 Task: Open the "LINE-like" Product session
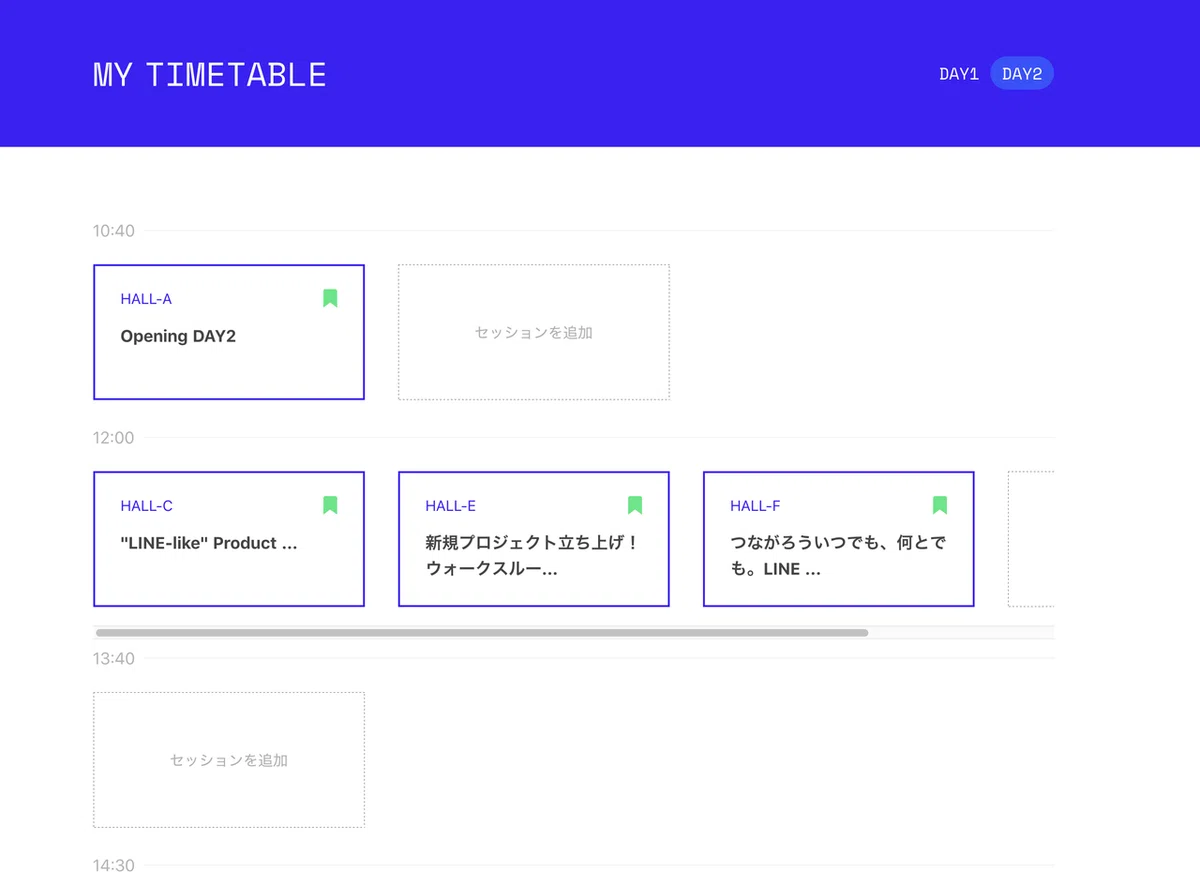tap(229, 539)
